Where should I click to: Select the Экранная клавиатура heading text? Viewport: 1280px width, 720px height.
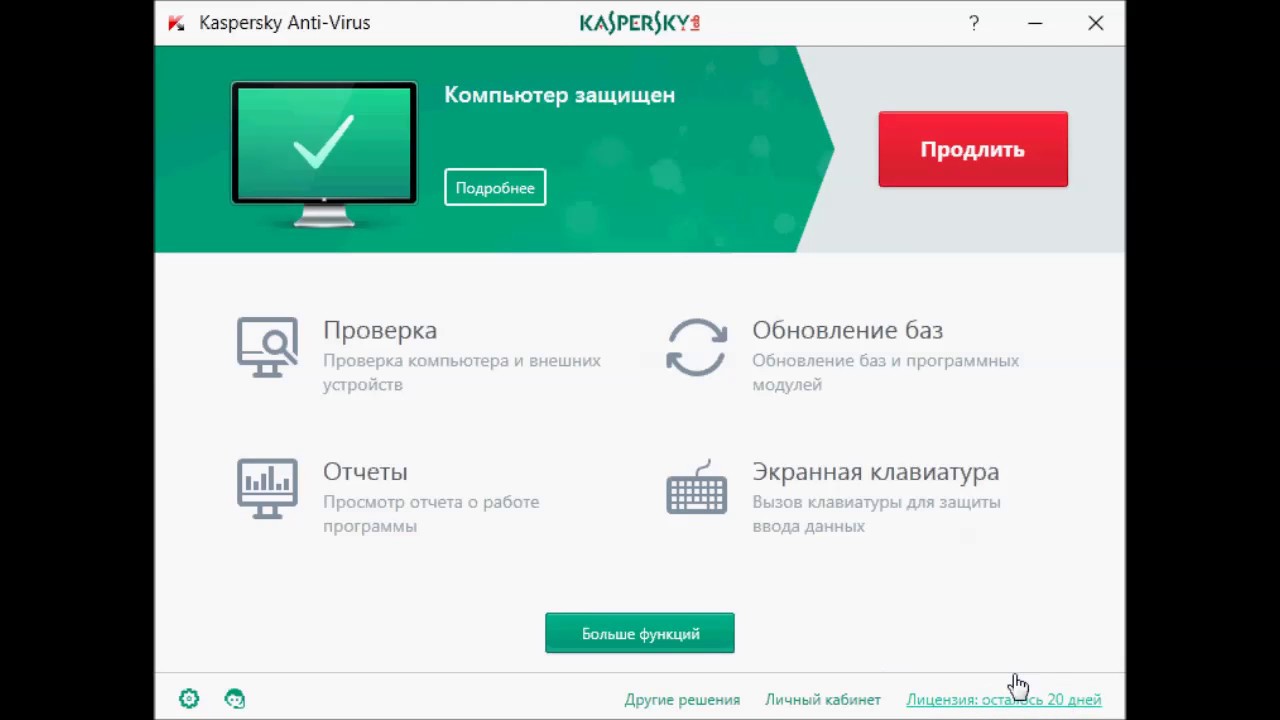876,471
